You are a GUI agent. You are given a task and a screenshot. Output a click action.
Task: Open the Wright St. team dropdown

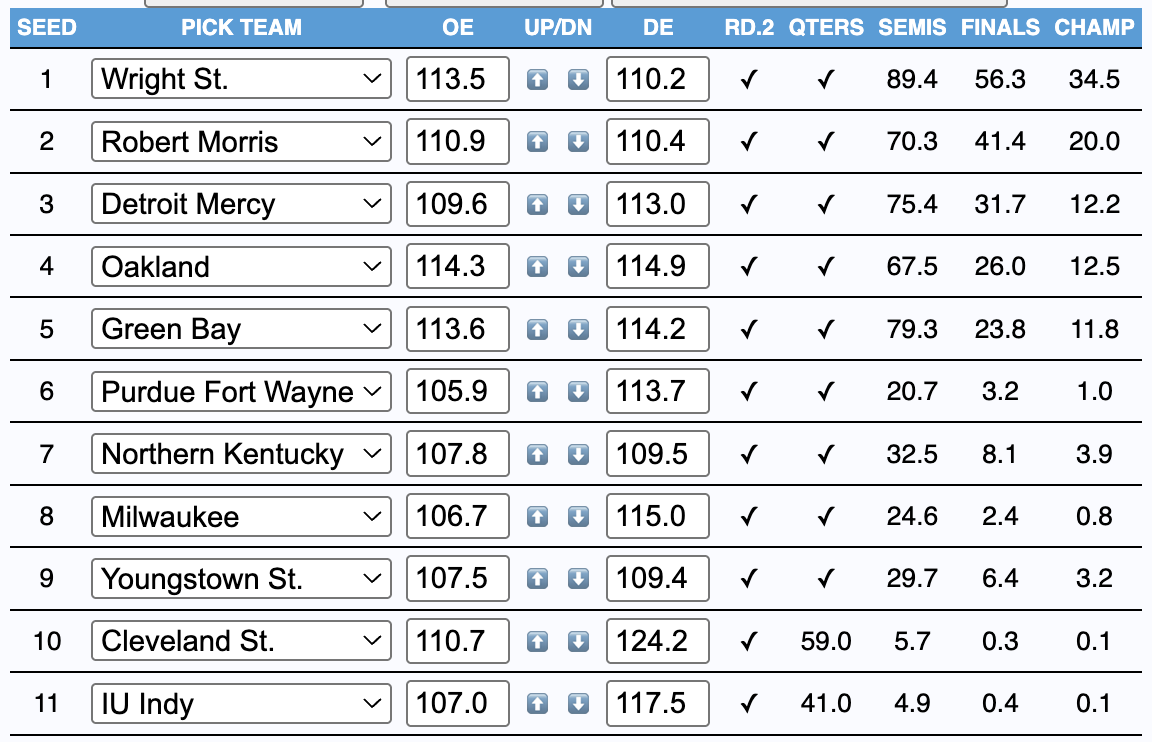click(240, 79)
